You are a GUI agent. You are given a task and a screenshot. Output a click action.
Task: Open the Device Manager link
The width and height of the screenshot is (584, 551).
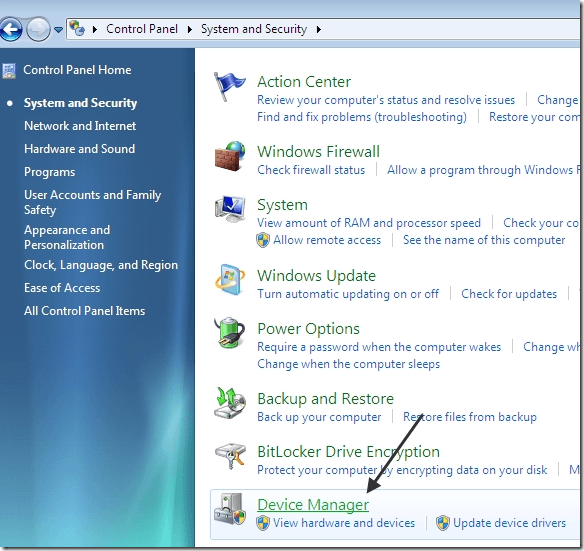pyautogui.click(x=313, y=505)
